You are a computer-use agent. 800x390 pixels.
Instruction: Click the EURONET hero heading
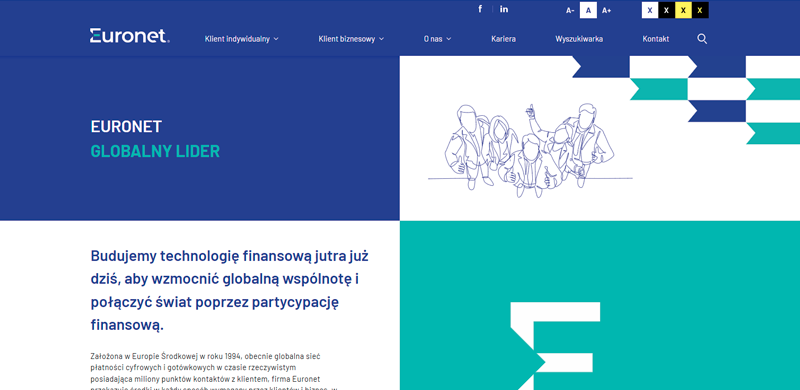coord(126,127)
